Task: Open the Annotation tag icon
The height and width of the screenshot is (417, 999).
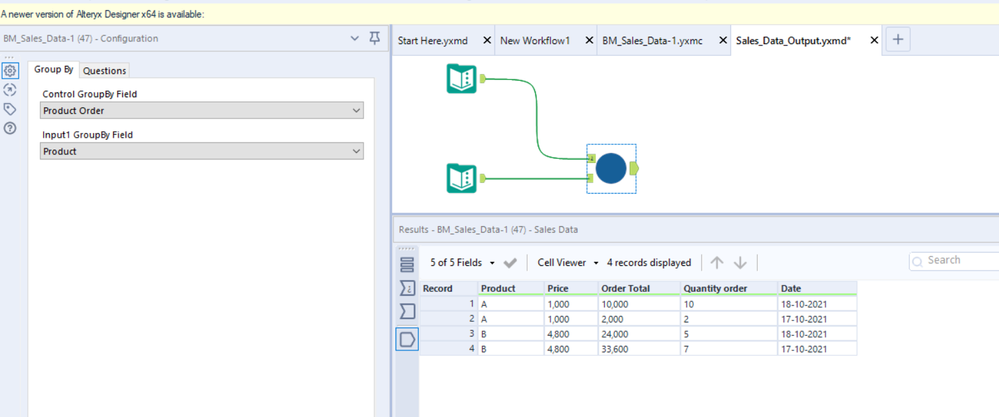Action: 10,109
